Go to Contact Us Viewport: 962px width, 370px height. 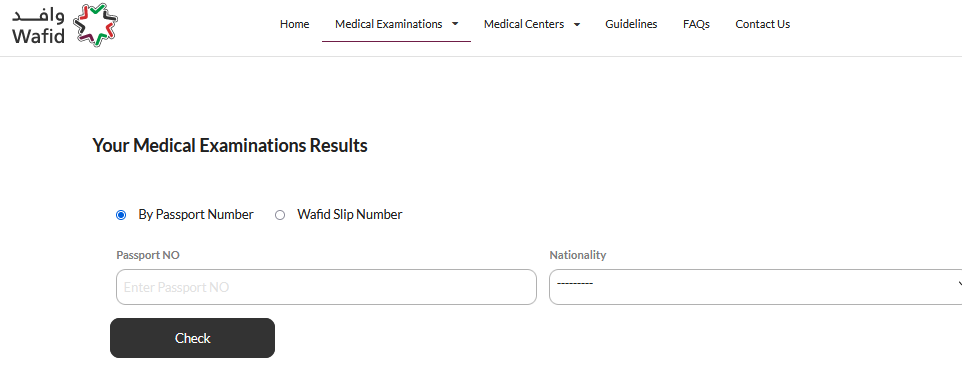pos(763,24)
